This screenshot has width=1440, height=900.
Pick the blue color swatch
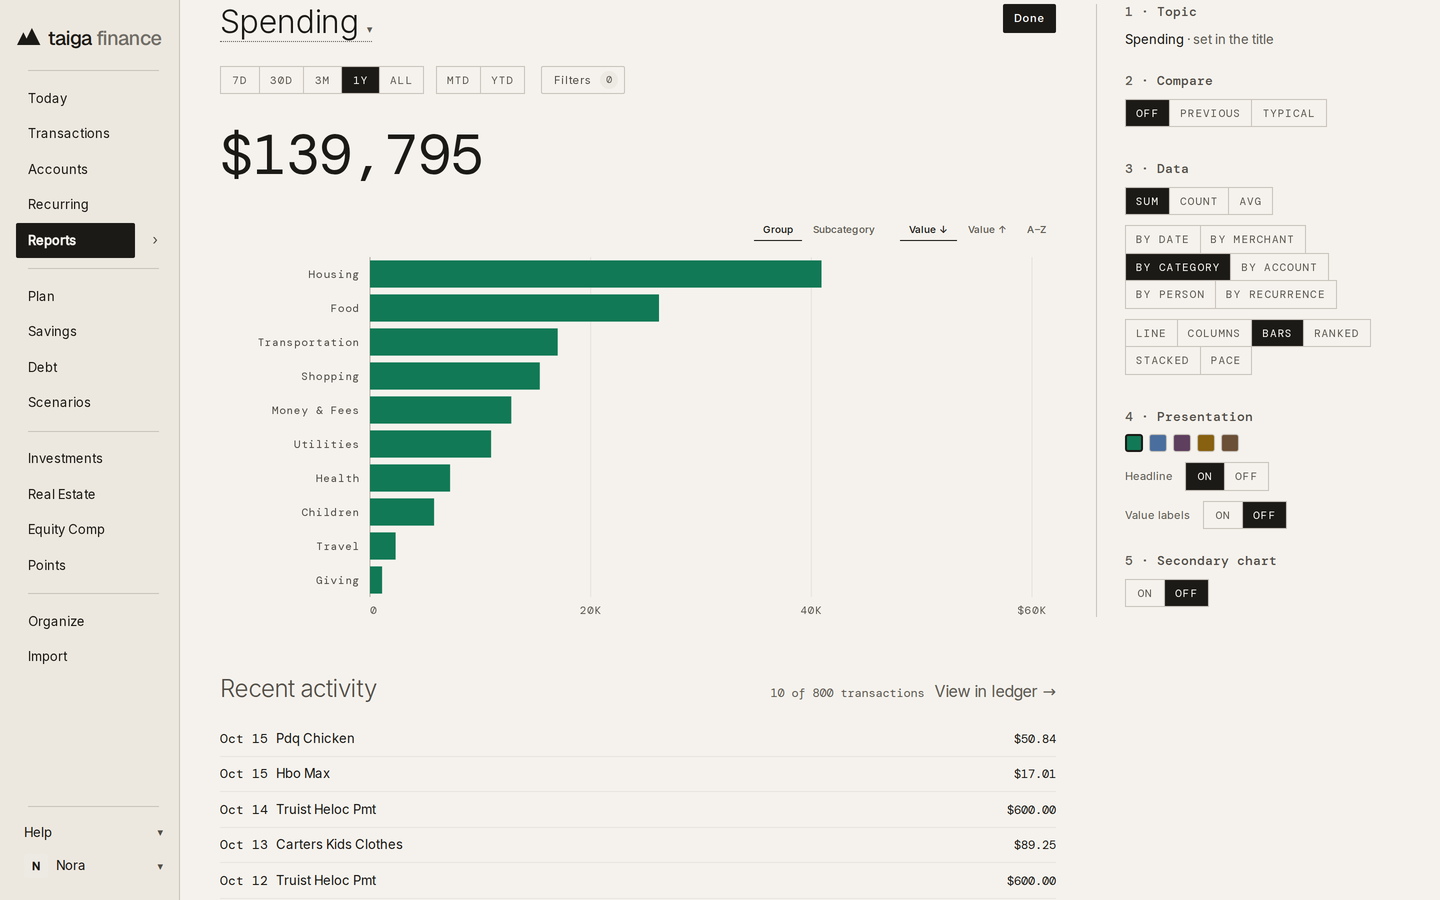pos(1158,443)
